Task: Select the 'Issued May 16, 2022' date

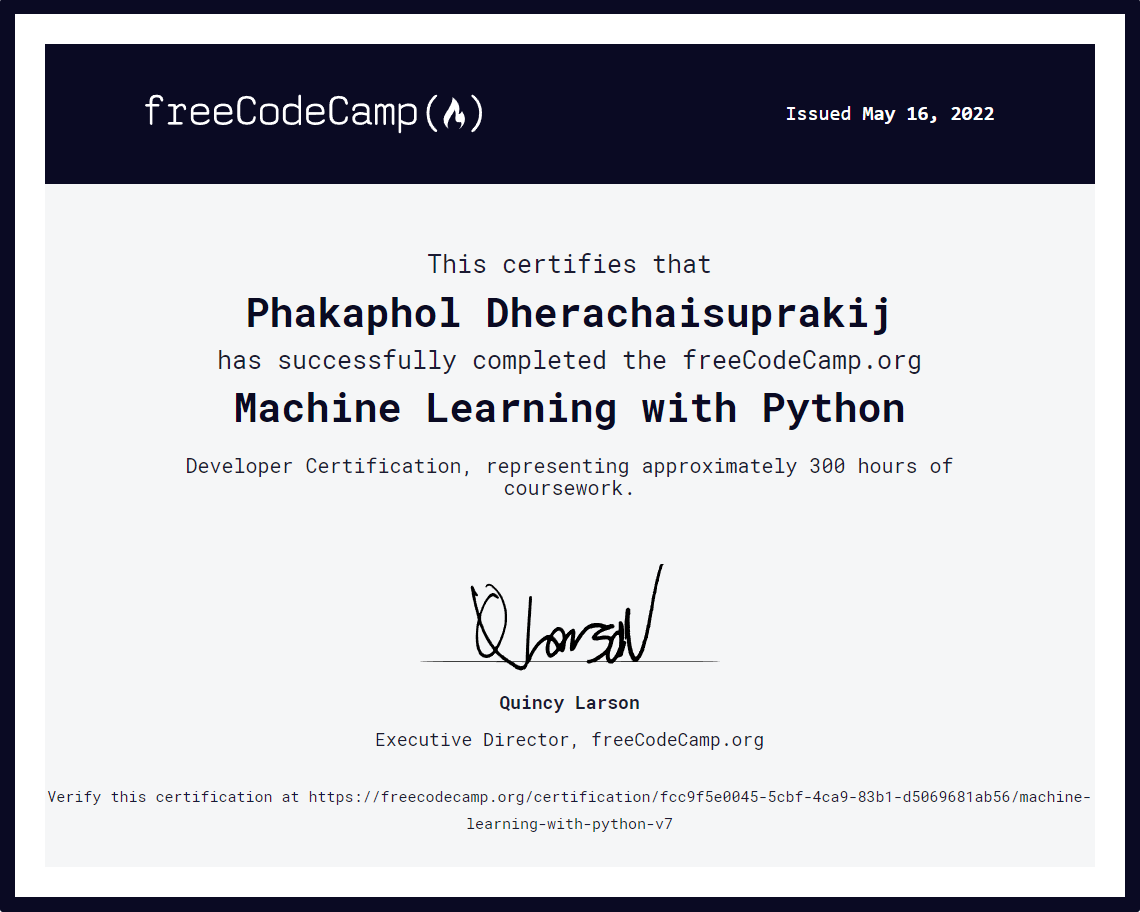Action: pyautogui.click(x=889, y=114)
